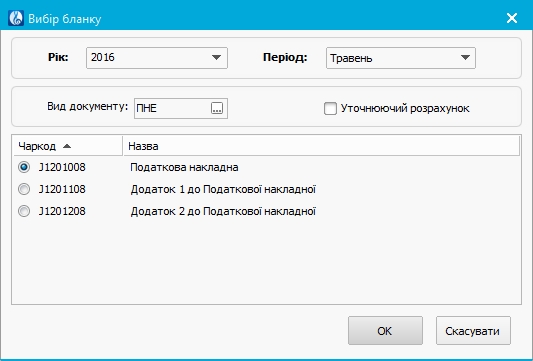
Task: Sort by Назва column header
Action: coord(322,146)
